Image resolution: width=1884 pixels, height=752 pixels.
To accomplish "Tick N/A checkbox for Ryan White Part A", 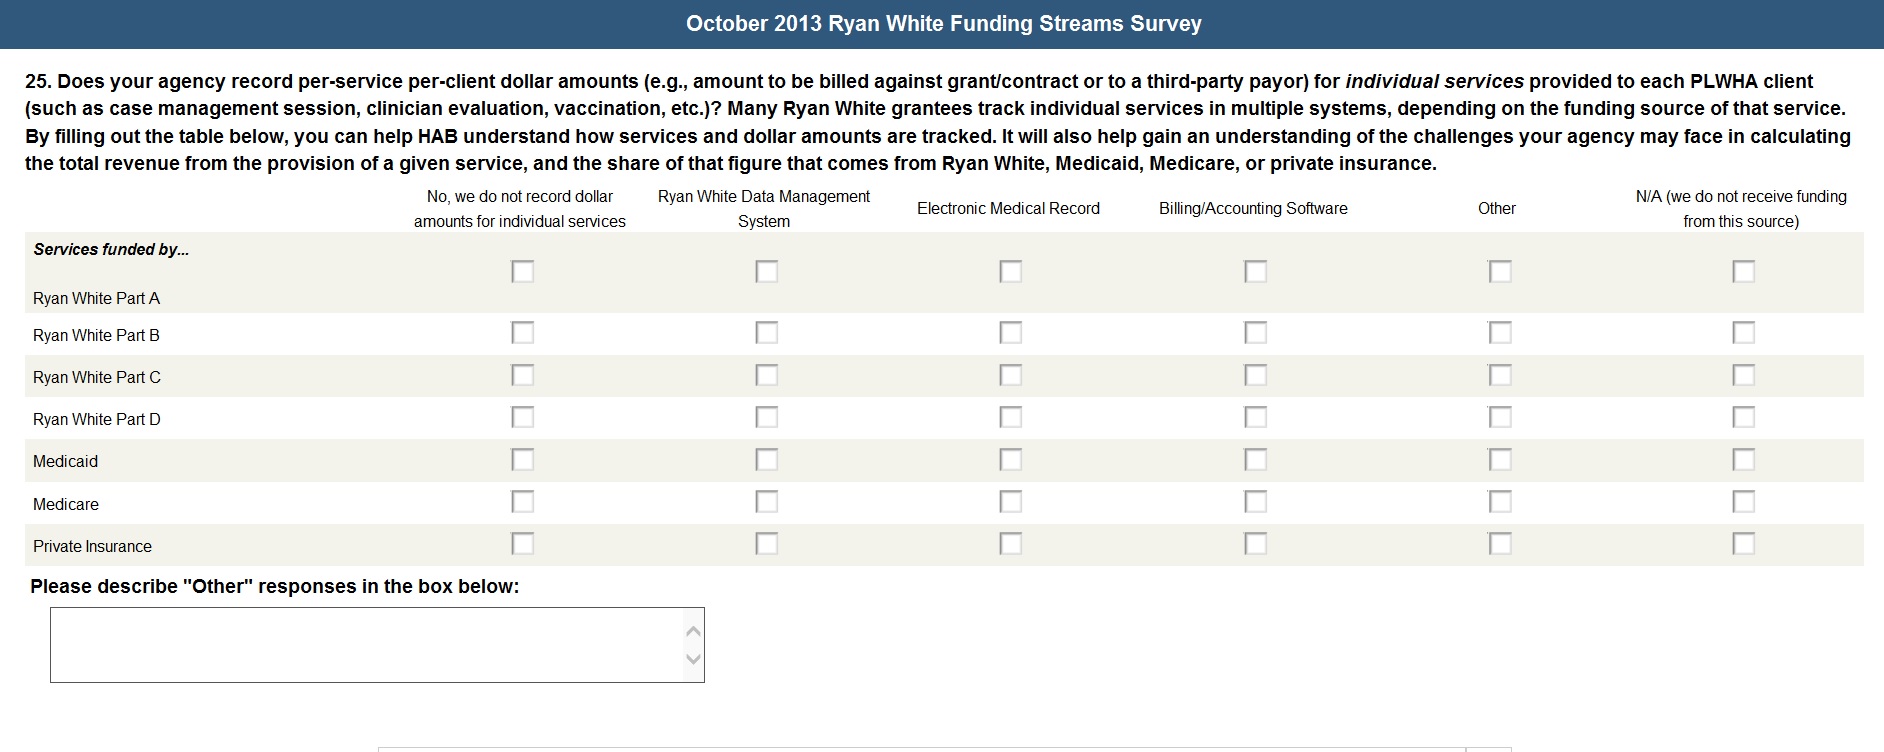I will pyautogui.click(x=1743, y=271).
